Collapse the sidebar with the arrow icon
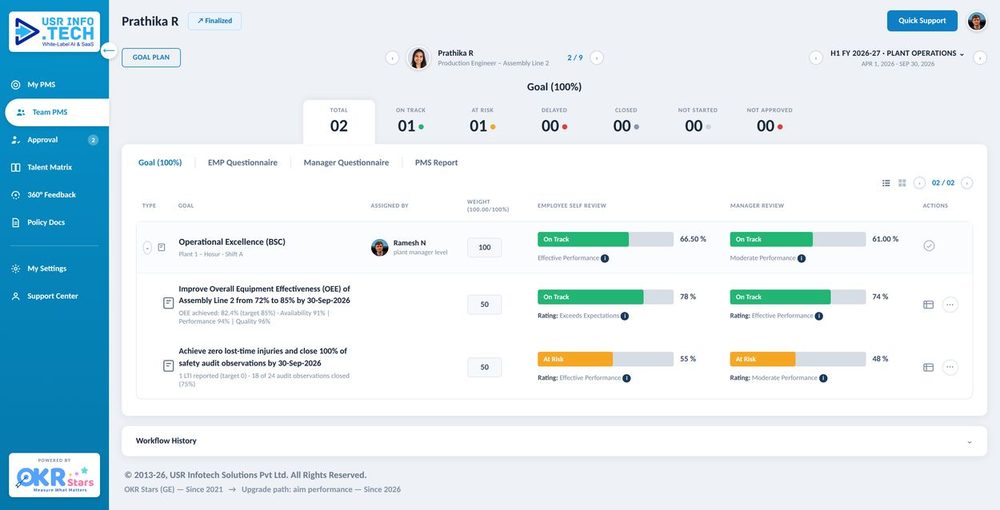This screenshot has width=1000, height=510. tap(109, 50)
